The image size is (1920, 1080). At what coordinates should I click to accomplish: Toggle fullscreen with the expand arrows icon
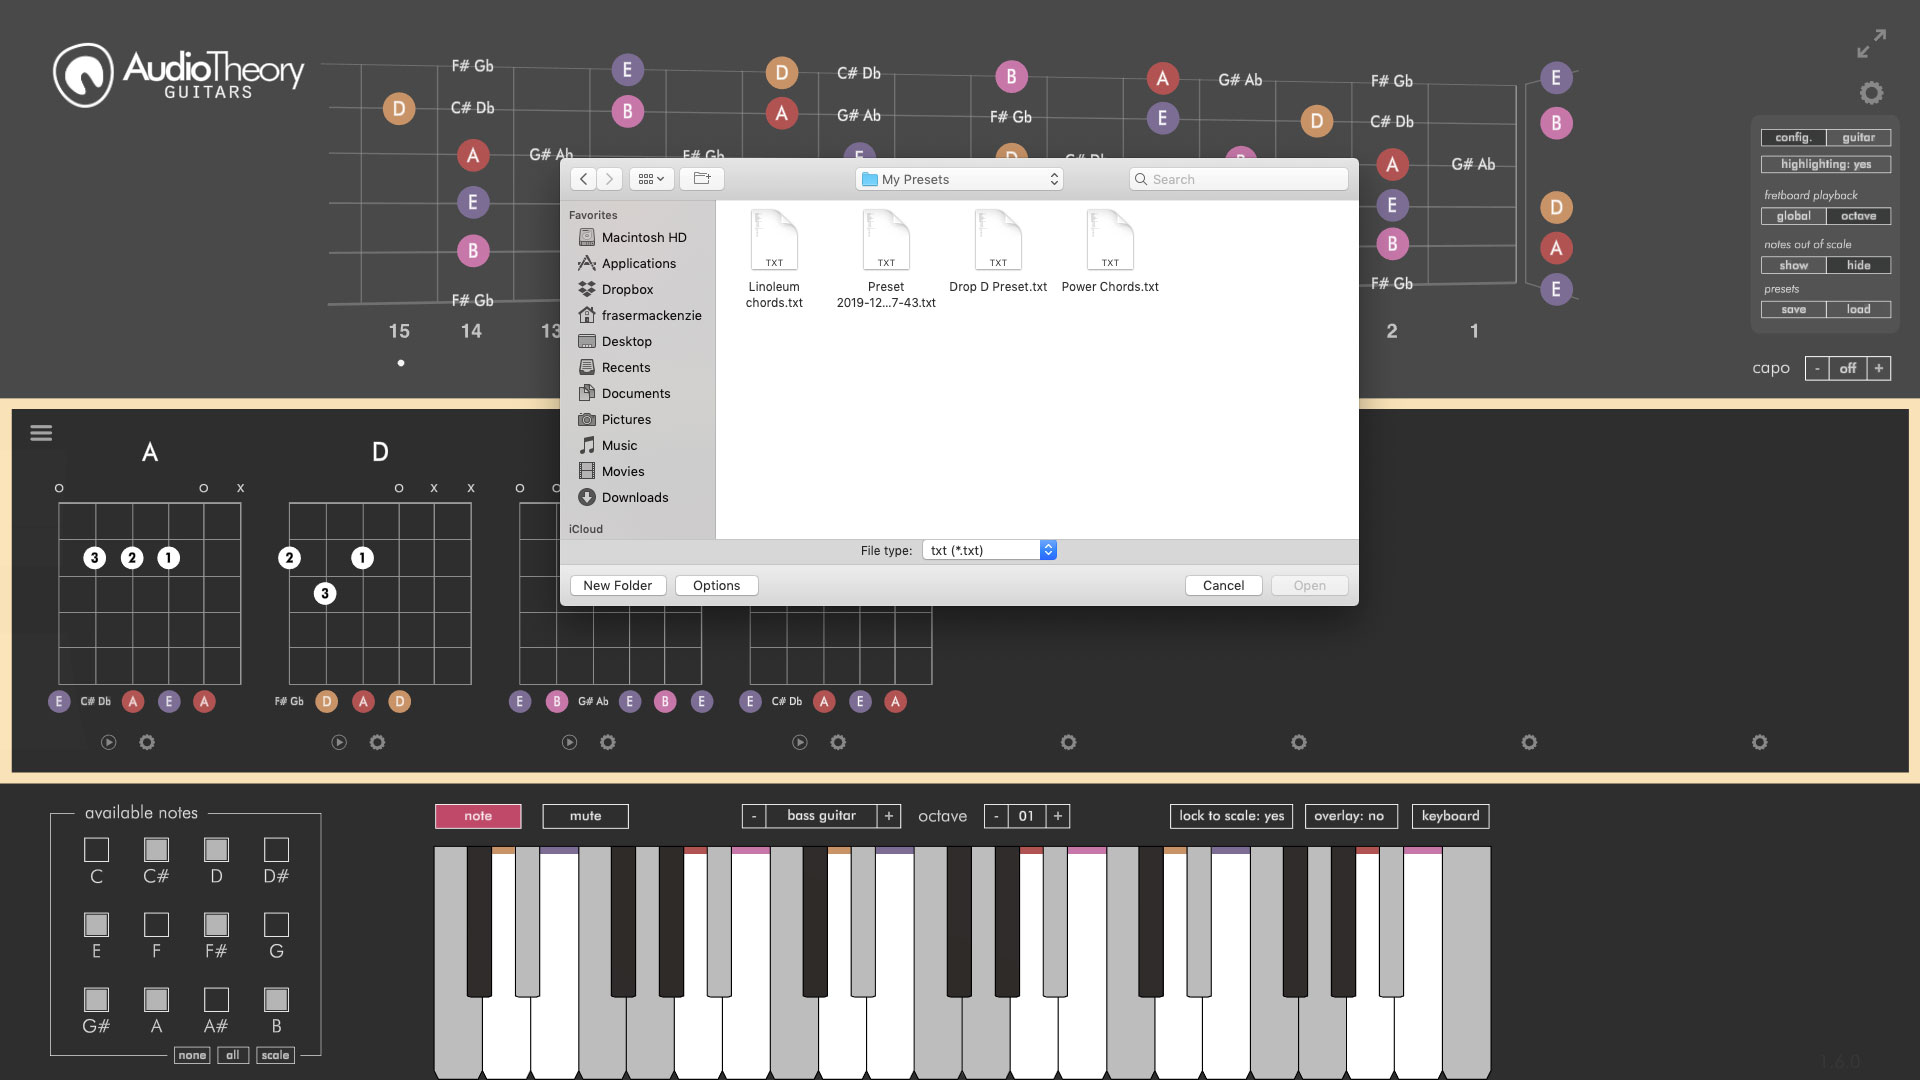coord(1871,43)
